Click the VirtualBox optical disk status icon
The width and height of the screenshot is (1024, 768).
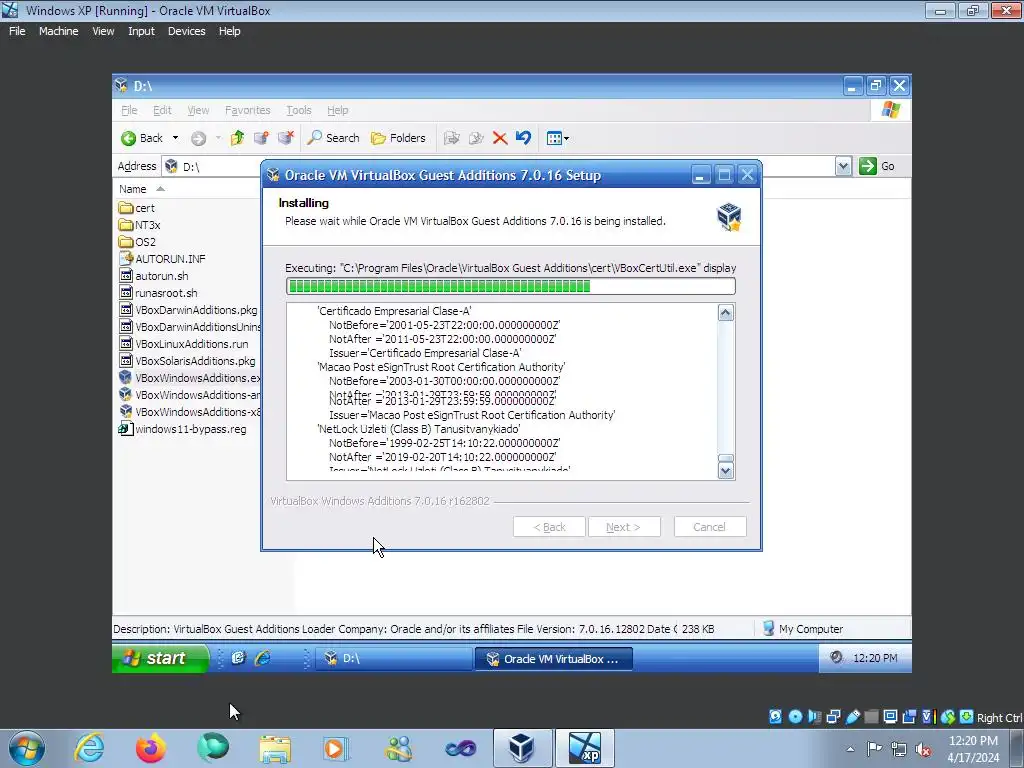[x=795, y=717]
